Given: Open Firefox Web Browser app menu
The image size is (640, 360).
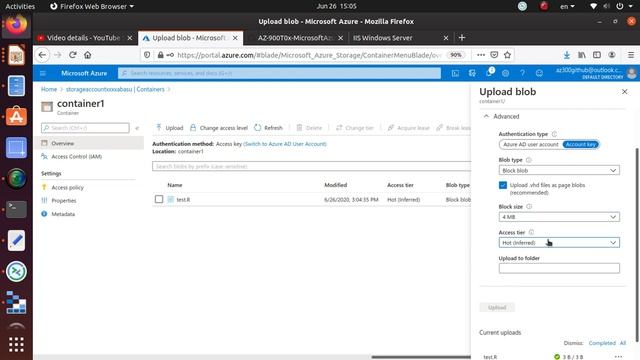Looking at the screenshot, I should point(92,6).
